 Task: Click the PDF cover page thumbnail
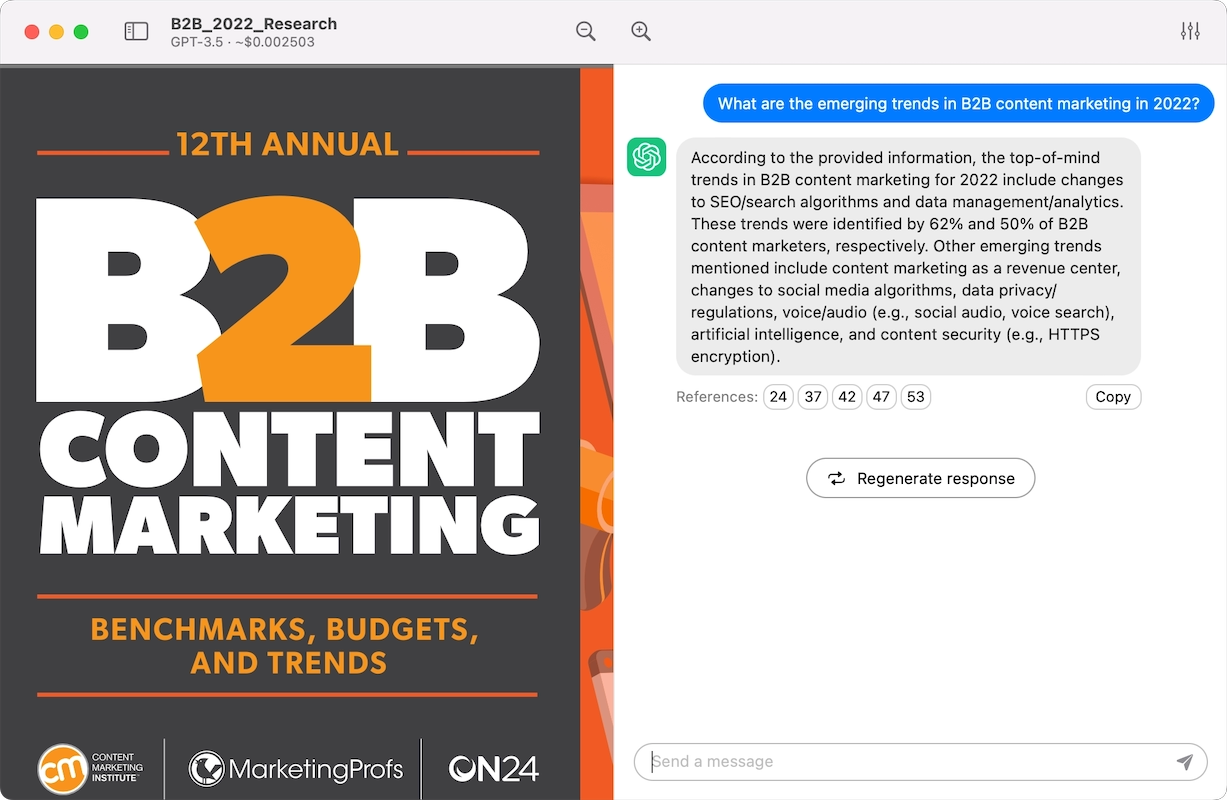(x=307, y=433)
